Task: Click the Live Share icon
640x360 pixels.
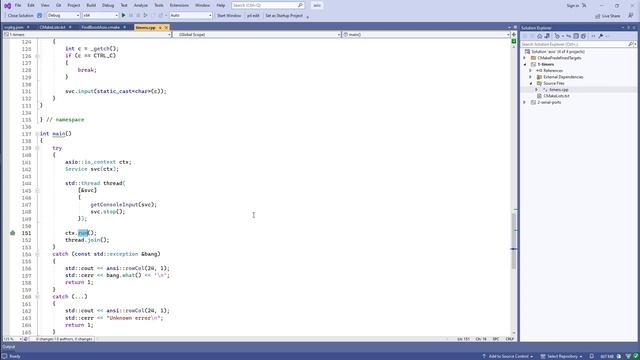Action: click(x=598, y=16)
